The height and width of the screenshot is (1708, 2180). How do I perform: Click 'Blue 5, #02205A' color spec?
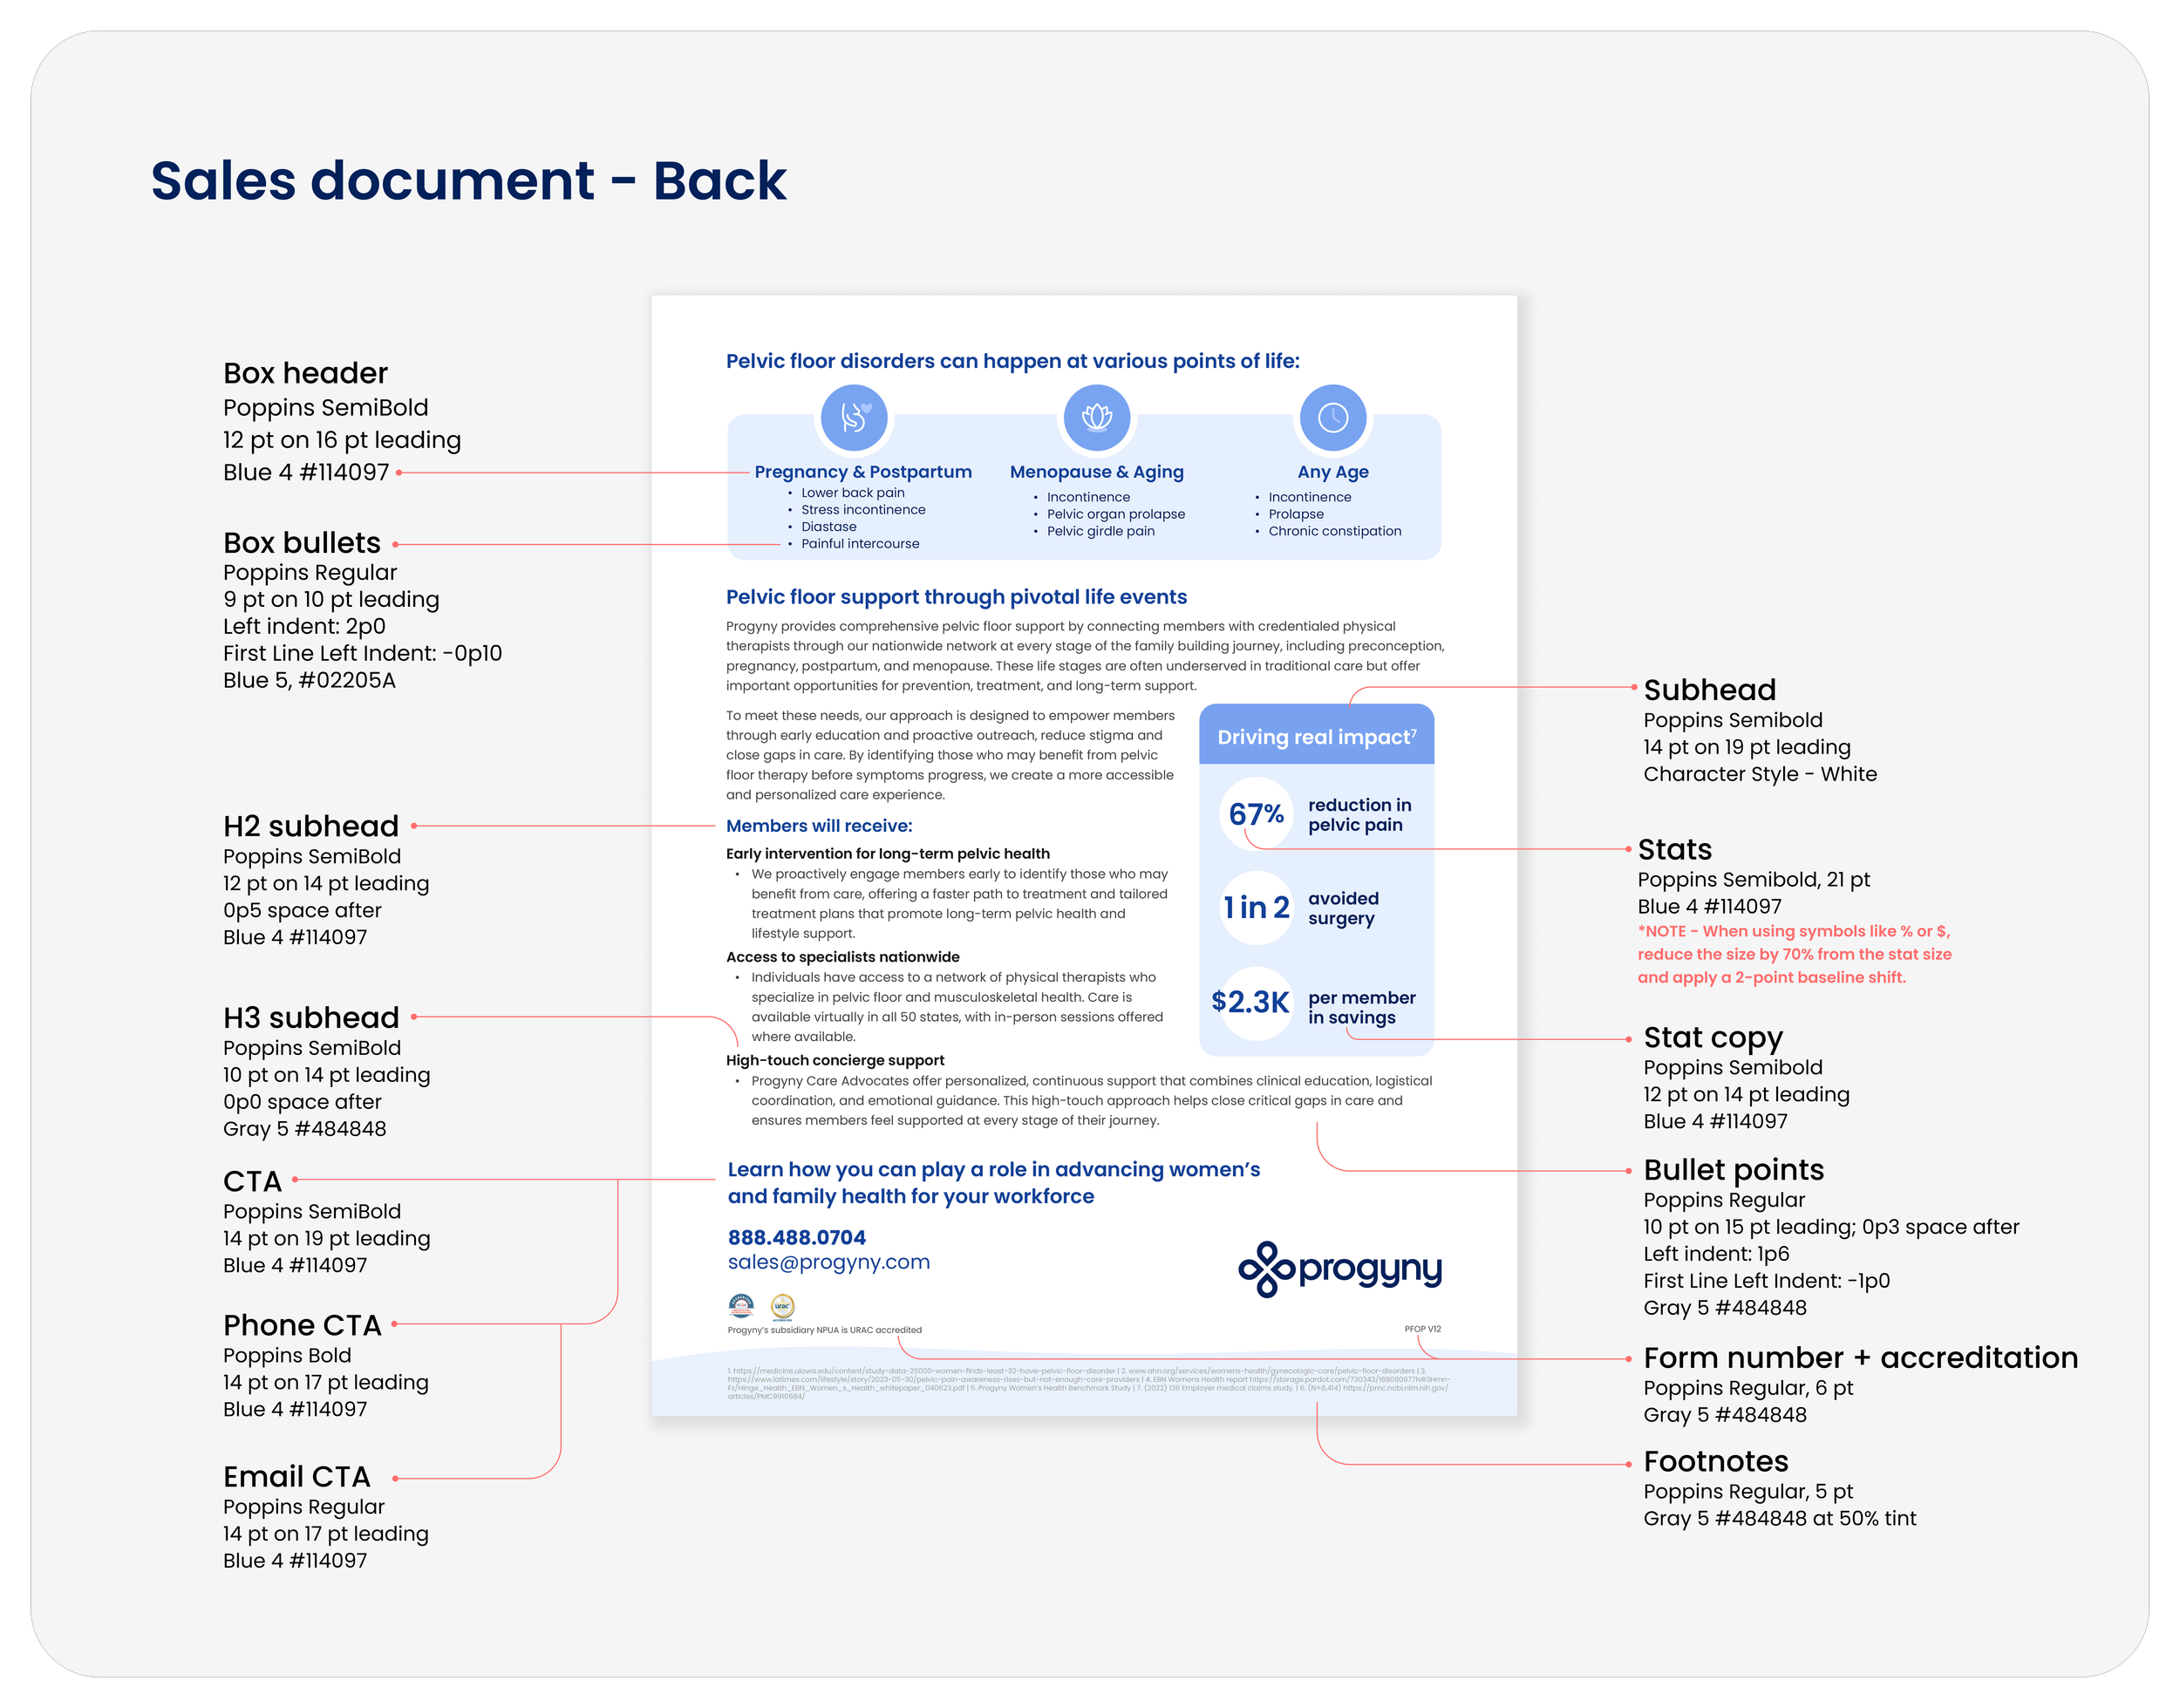click(x=309, y=680)
